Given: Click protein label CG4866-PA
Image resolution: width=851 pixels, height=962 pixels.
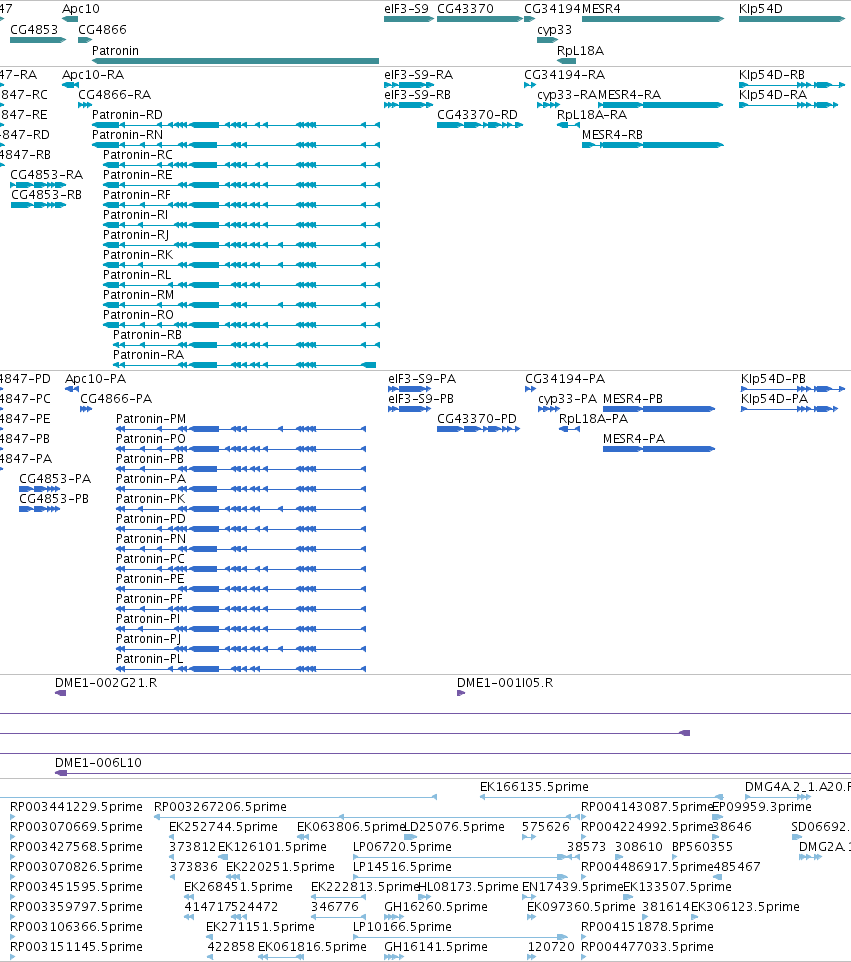Looking at the screenshot, I should pos(116,399).
